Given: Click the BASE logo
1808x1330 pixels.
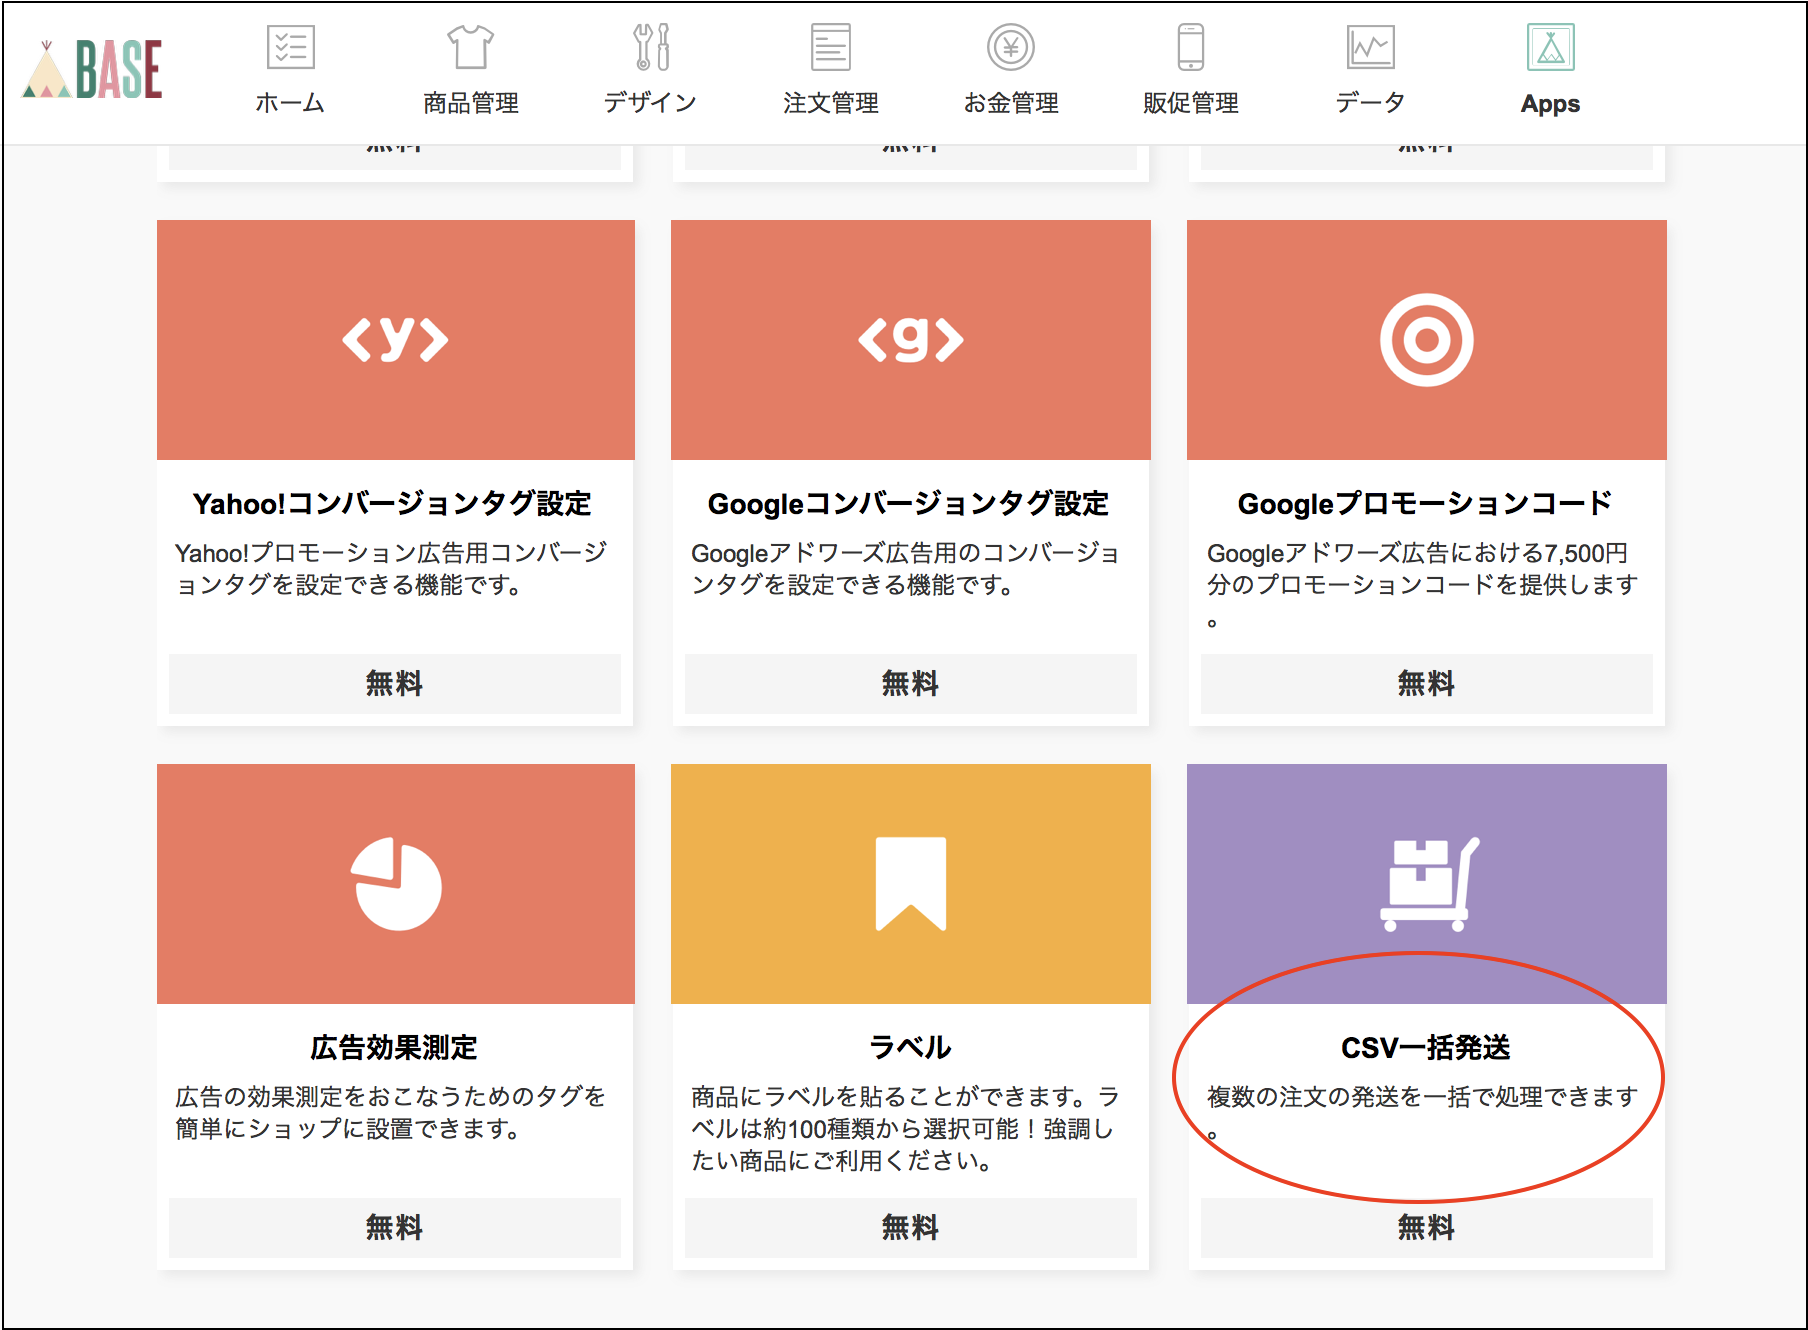Looking at the screenshot, I should pos(92,69).
